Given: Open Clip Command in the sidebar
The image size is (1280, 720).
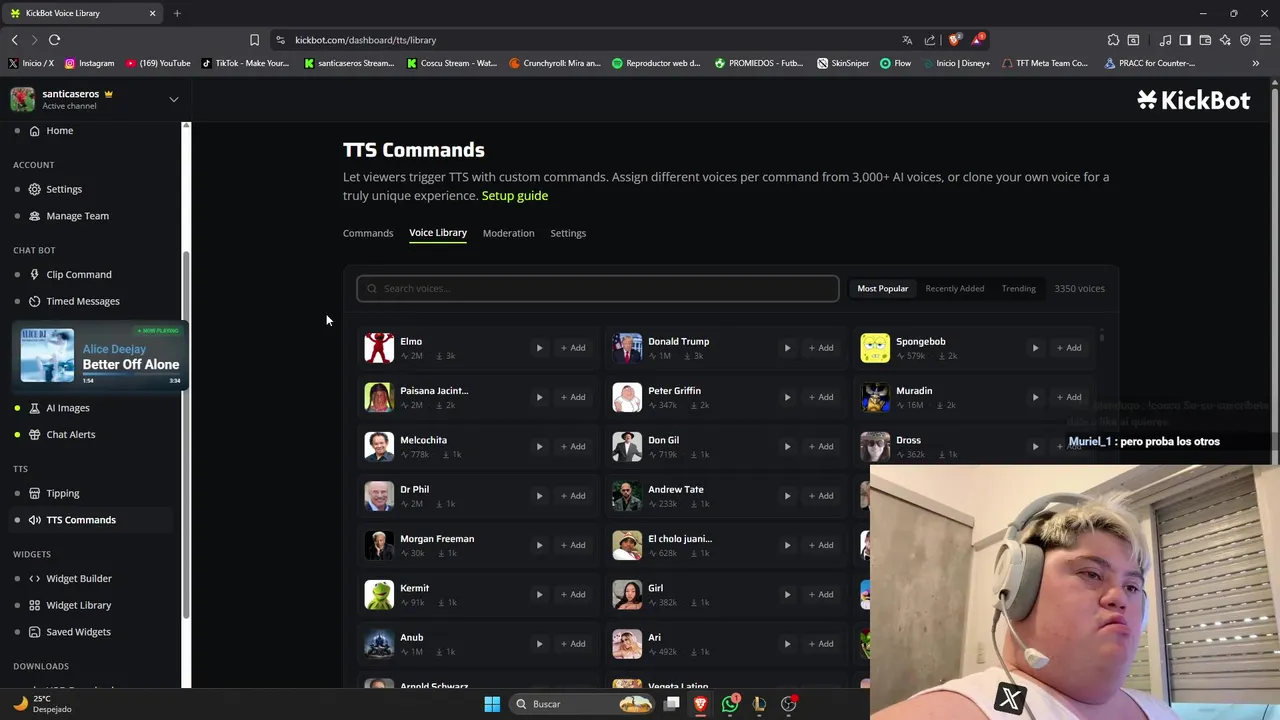Looking at the screenshot, I should point(79,274).
